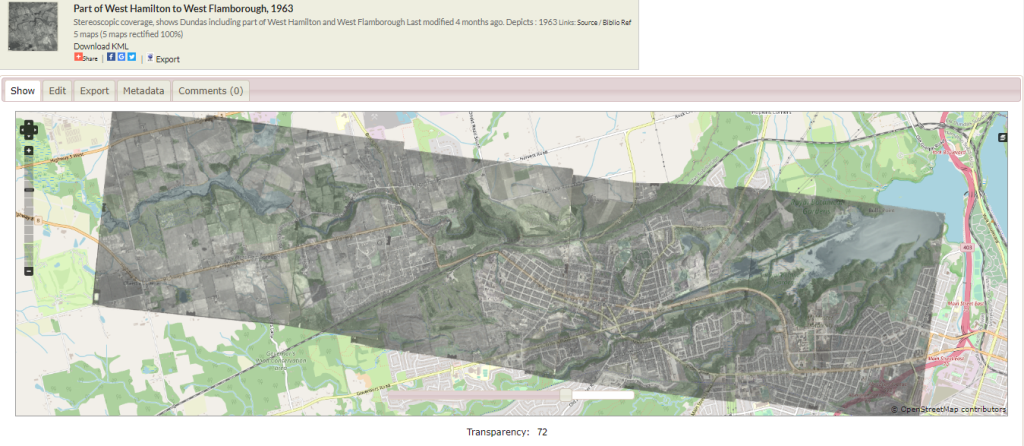Click the Export link beside share icons
This screenshot has width=1024, height=446.
tap(167, 59)
